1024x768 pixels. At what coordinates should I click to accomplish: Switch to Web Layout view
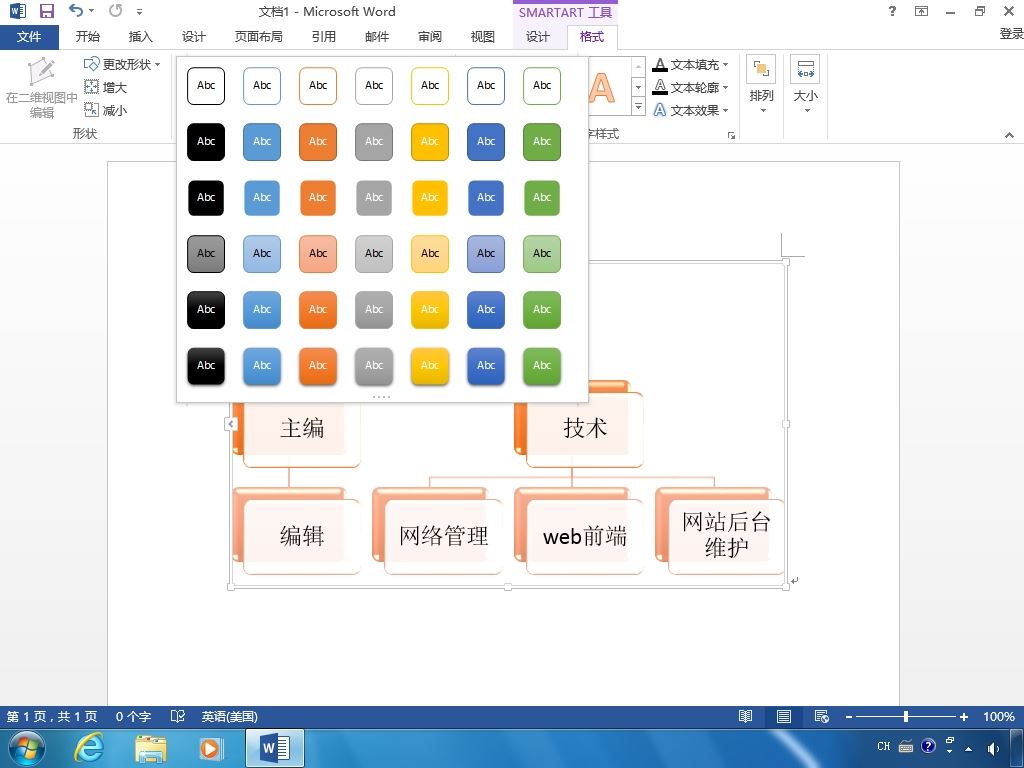[822, 716]
